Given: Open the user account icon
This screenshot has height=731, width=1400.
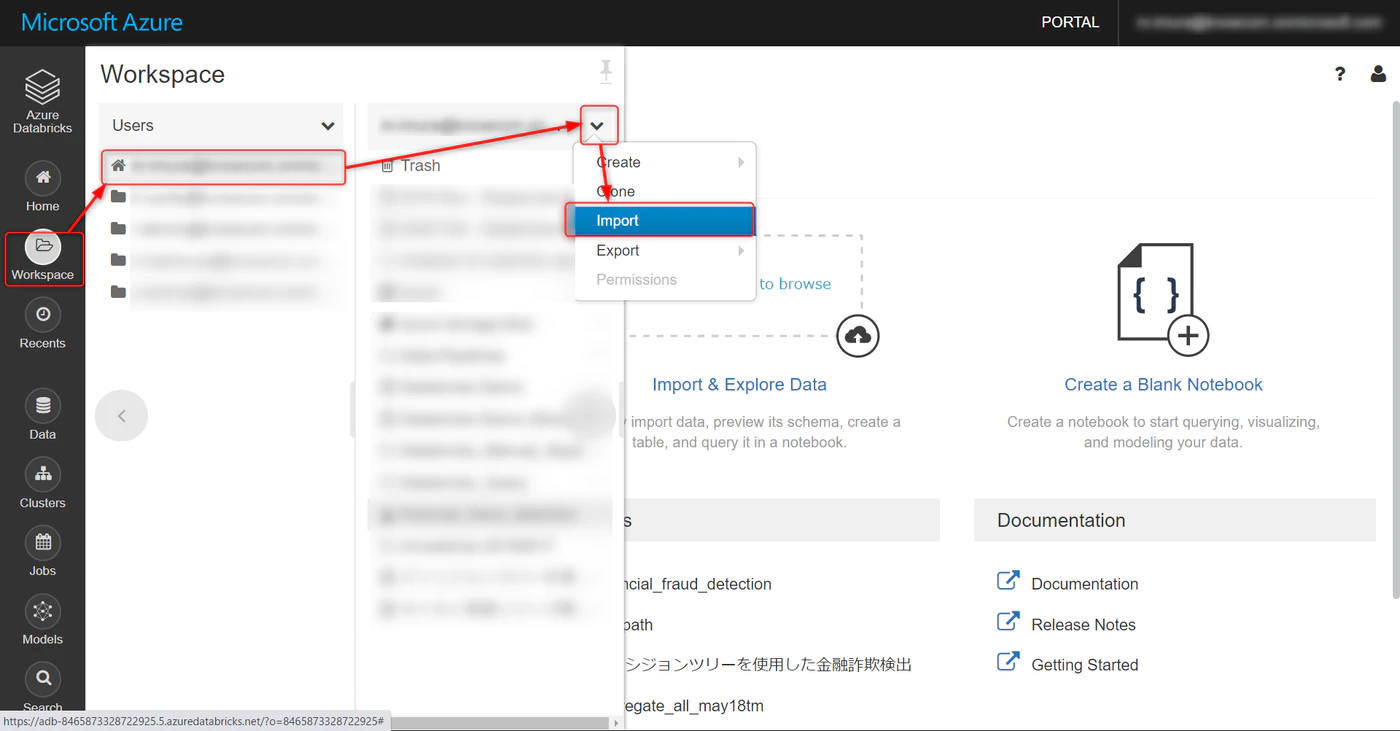Looking at the screenshot, I should coord(1378,73).
